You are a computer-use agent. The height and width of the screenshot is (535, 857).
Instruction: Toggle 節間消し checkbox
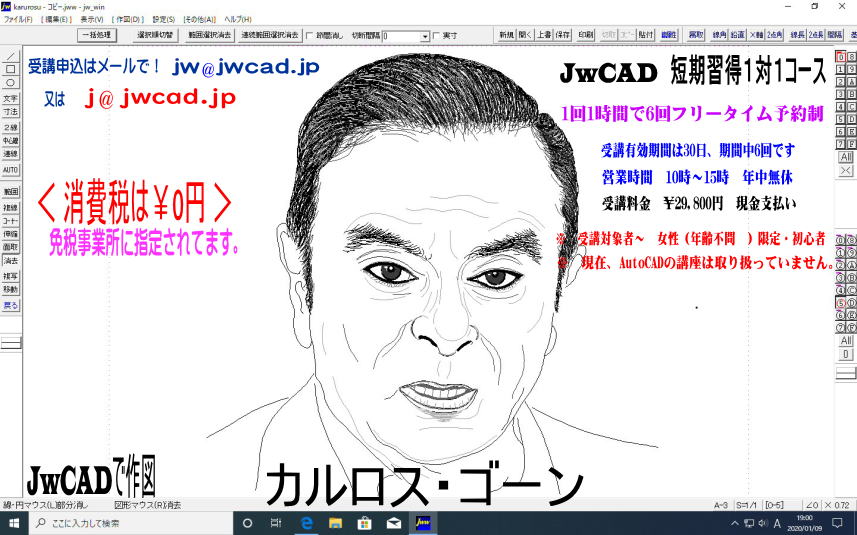click(309, 36)
